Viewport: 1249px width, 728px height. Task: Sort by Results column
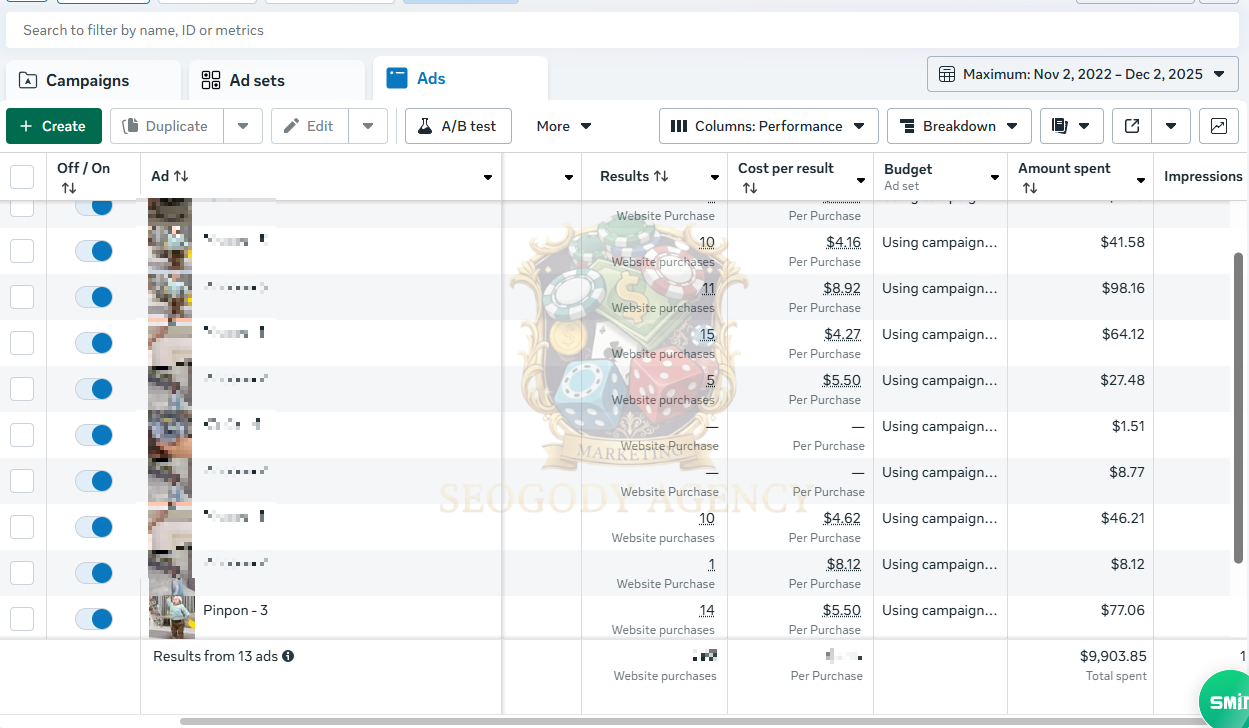click(661, 176)
